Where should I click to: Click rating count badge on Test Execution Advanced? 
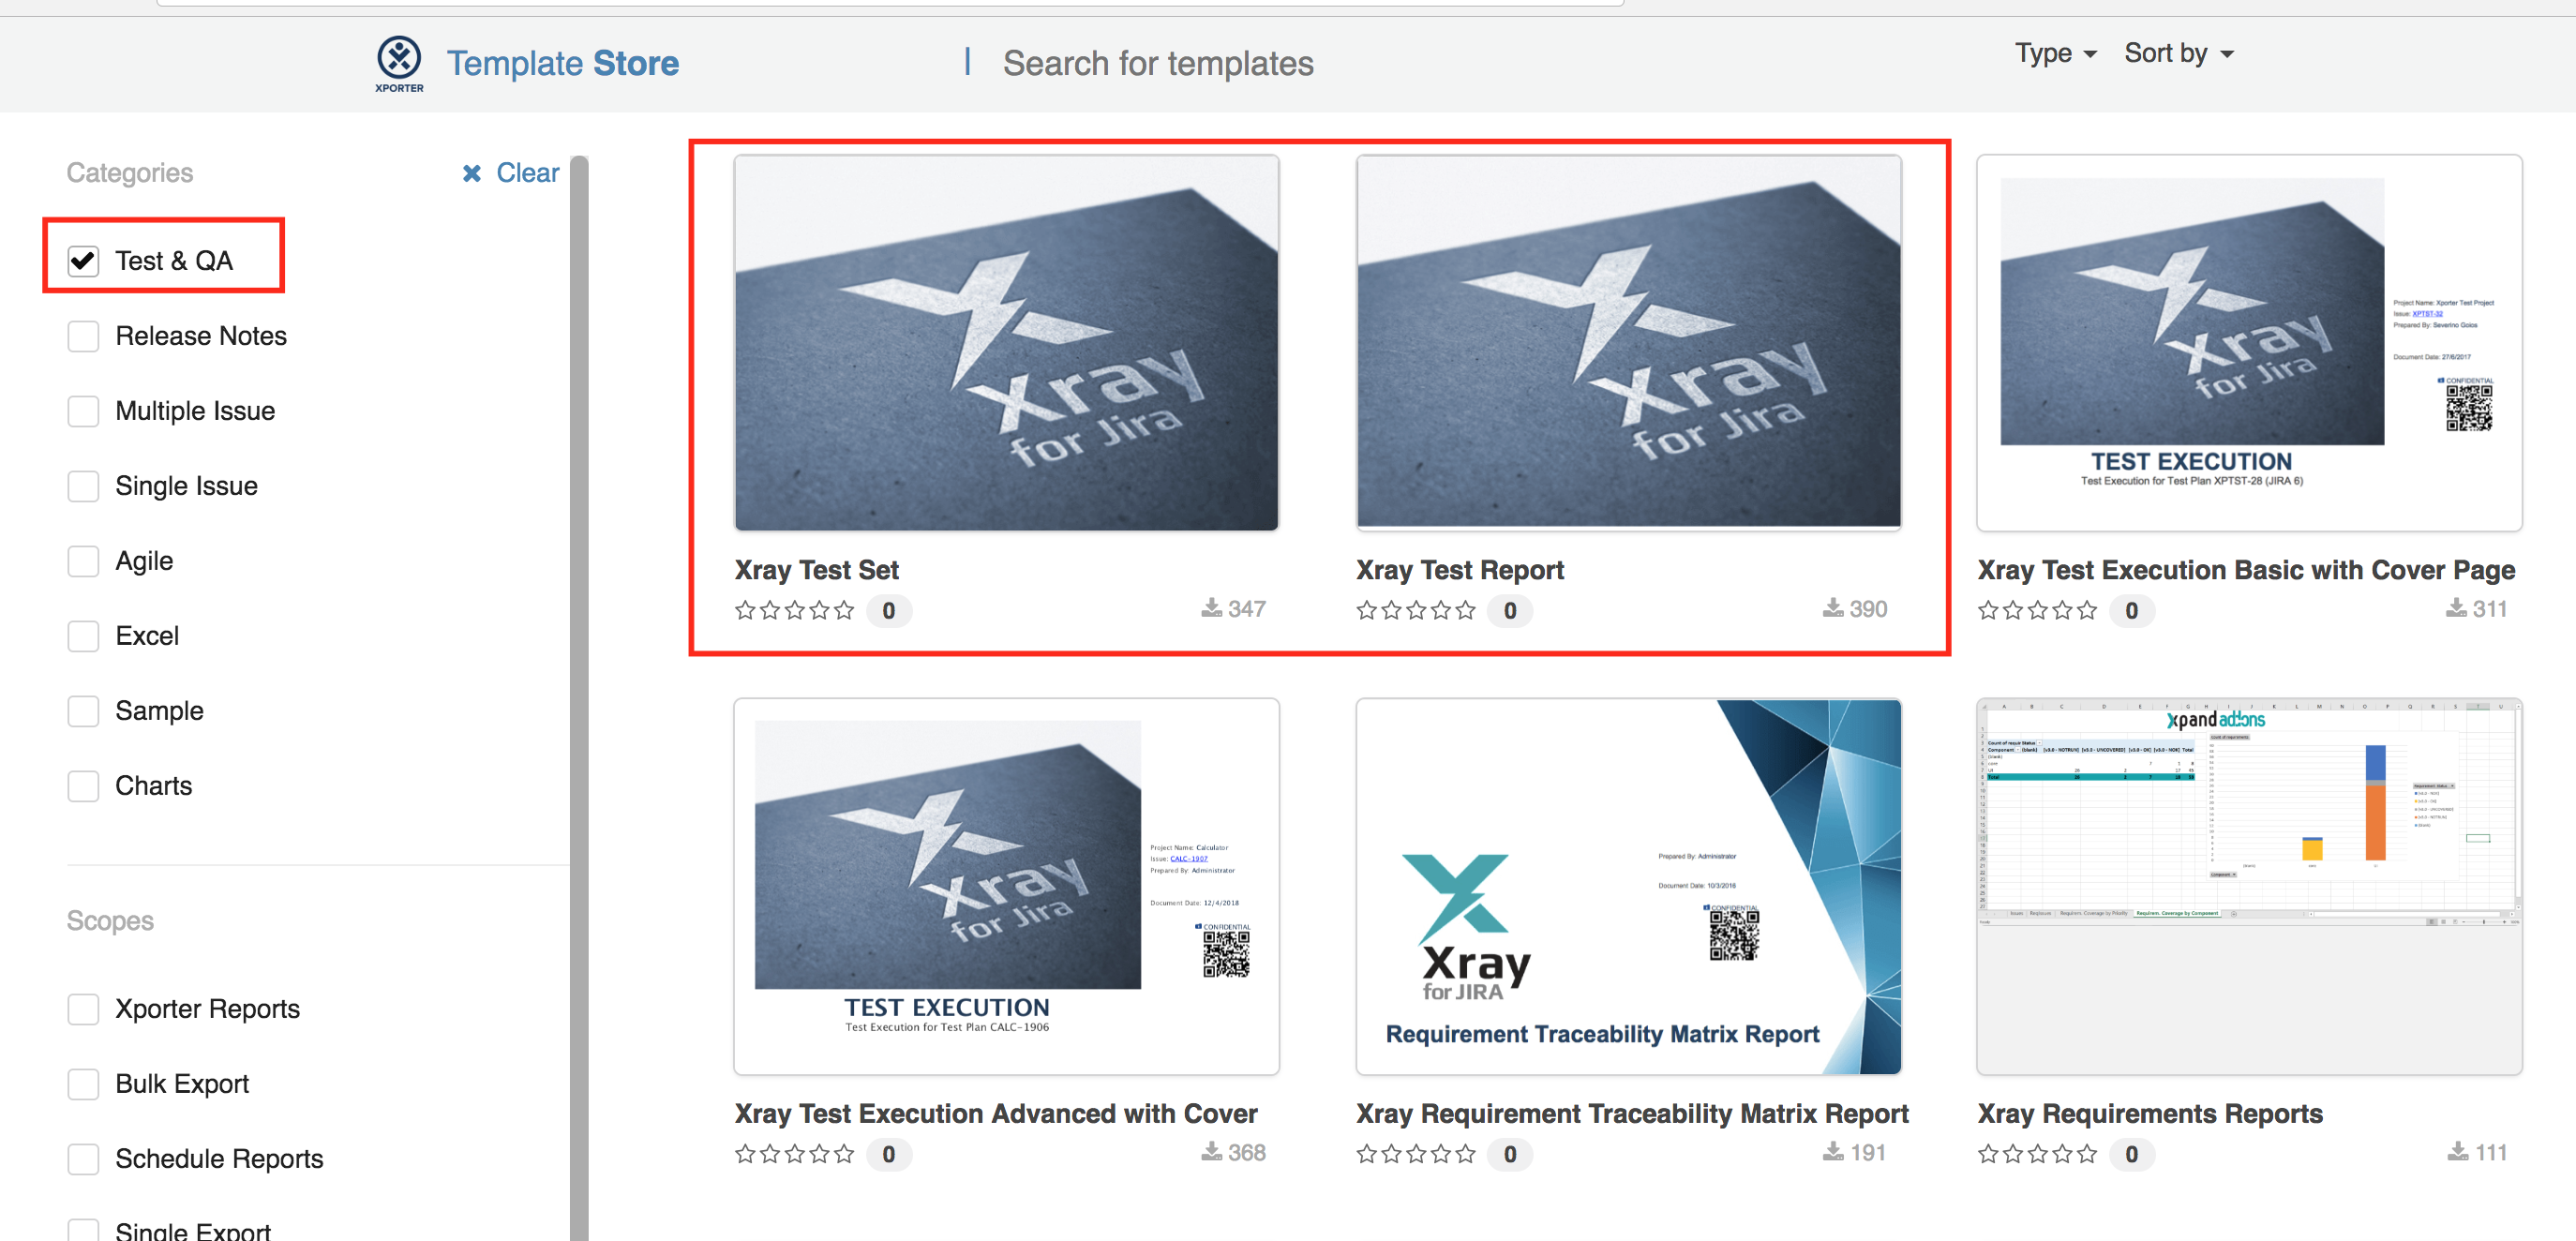[888, 1154]
